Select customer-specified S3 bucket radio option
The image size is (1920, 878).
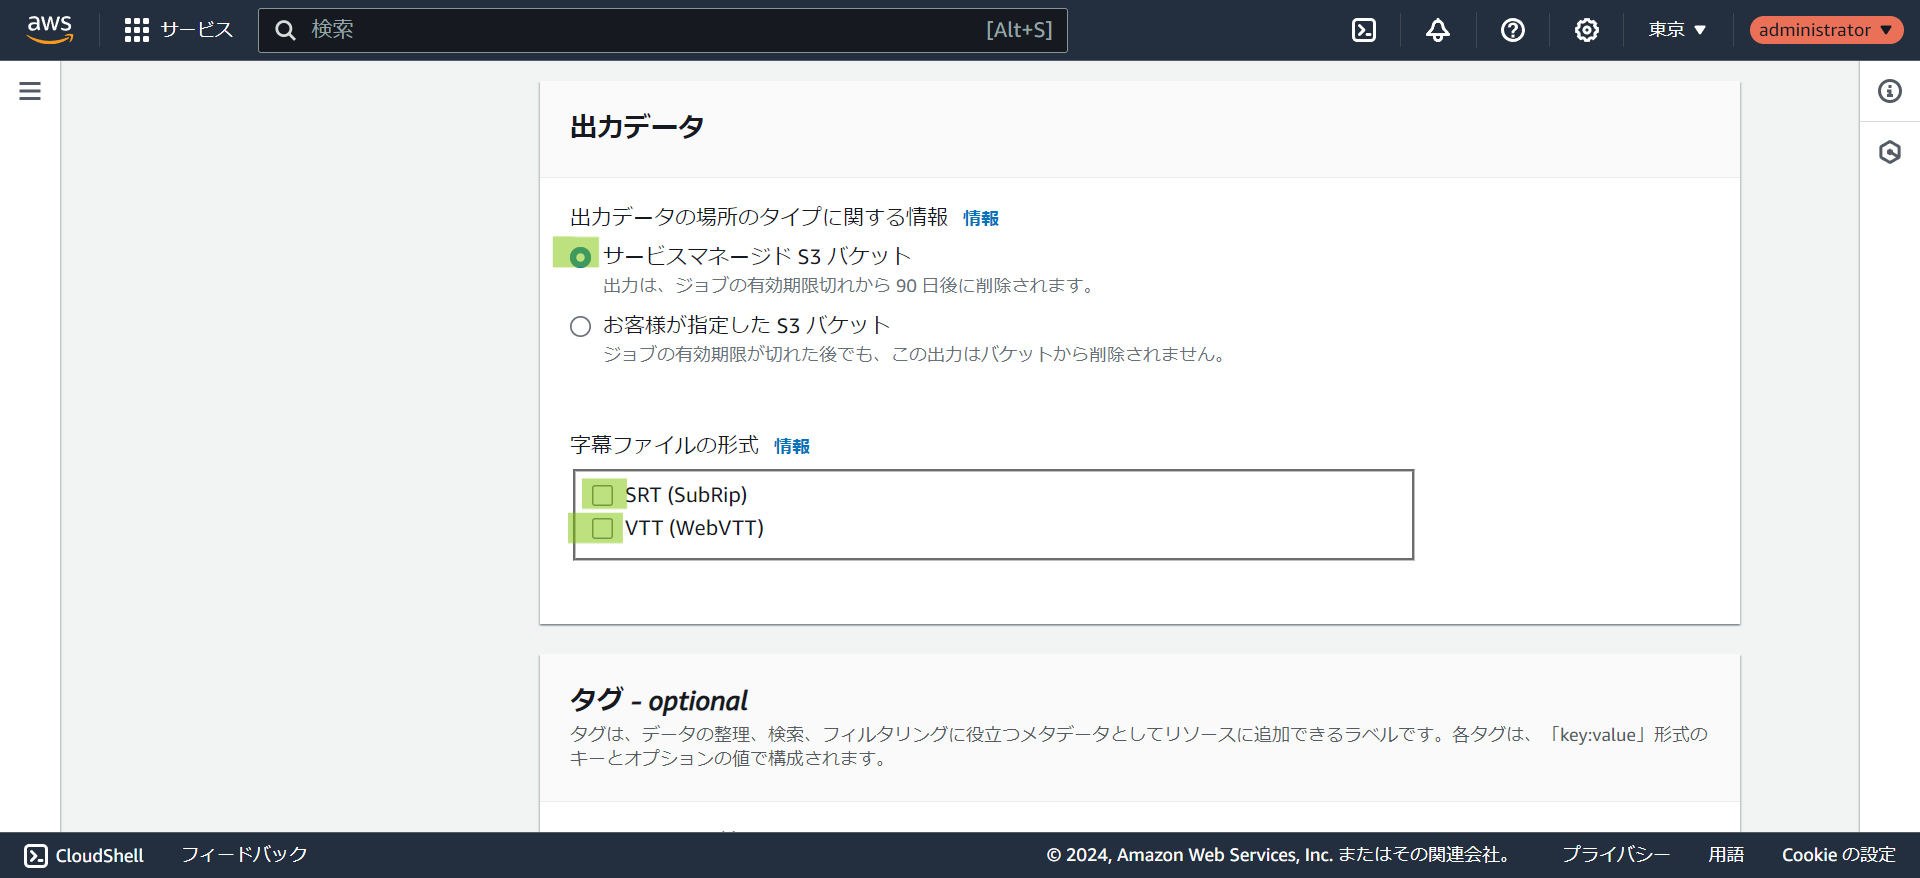tap(580, 326)
